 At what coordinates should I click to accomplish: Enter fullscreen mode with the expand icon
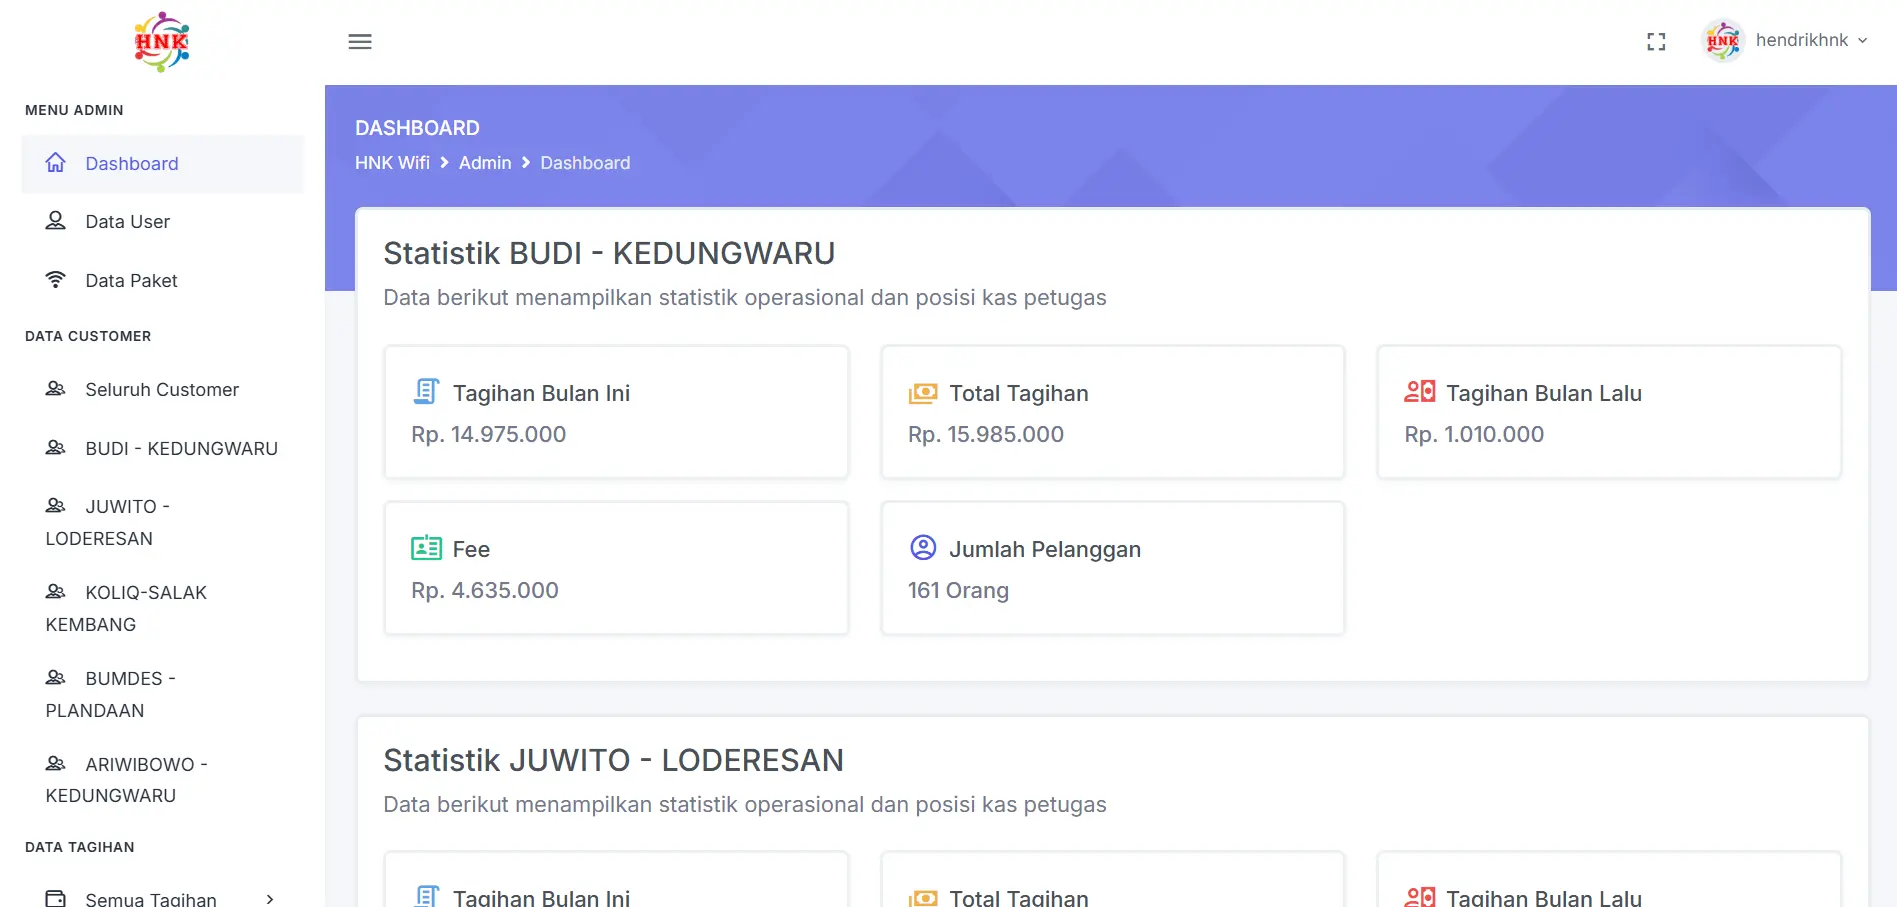click(1656, 41)
